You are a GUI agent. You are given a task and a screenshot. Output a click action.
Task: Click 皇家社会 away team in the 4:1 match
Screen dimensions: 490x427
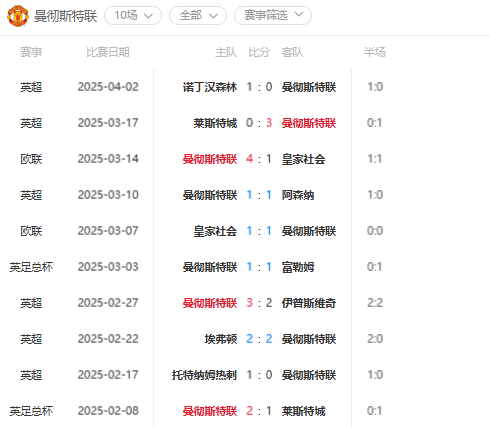[x=303, y=159]
